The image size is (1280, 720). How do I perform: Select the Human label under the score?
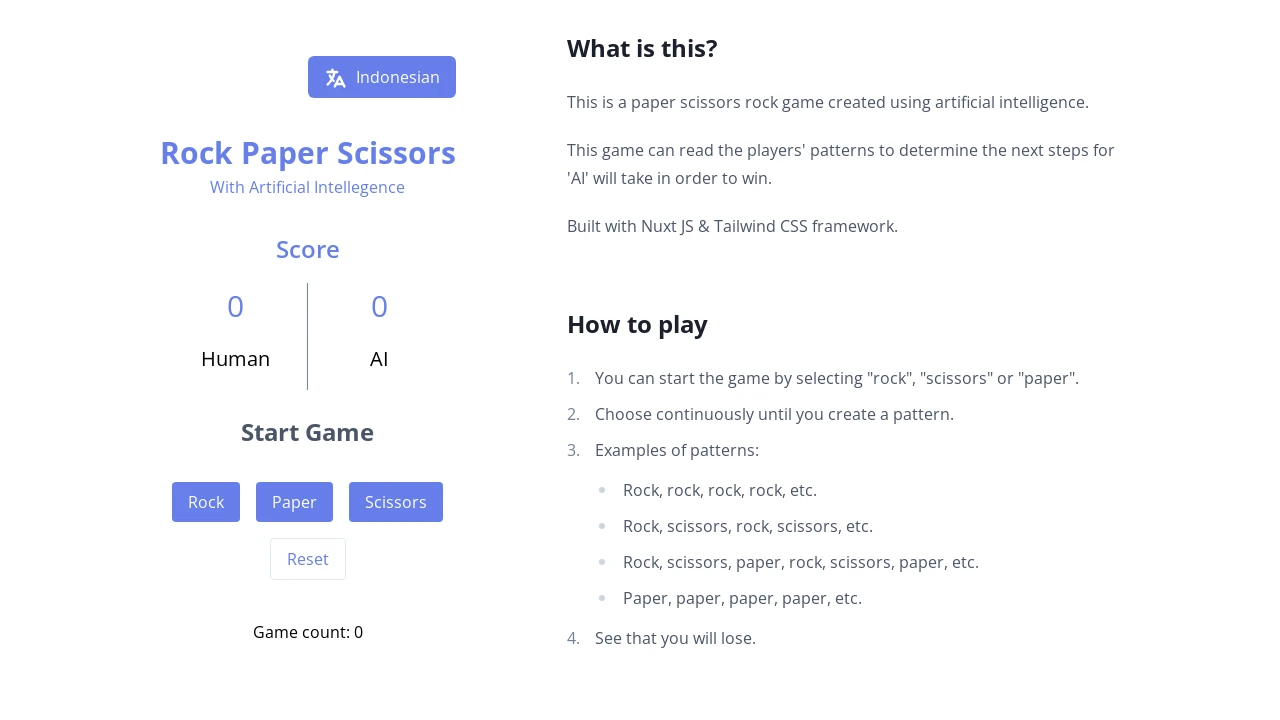coord(235,359)
